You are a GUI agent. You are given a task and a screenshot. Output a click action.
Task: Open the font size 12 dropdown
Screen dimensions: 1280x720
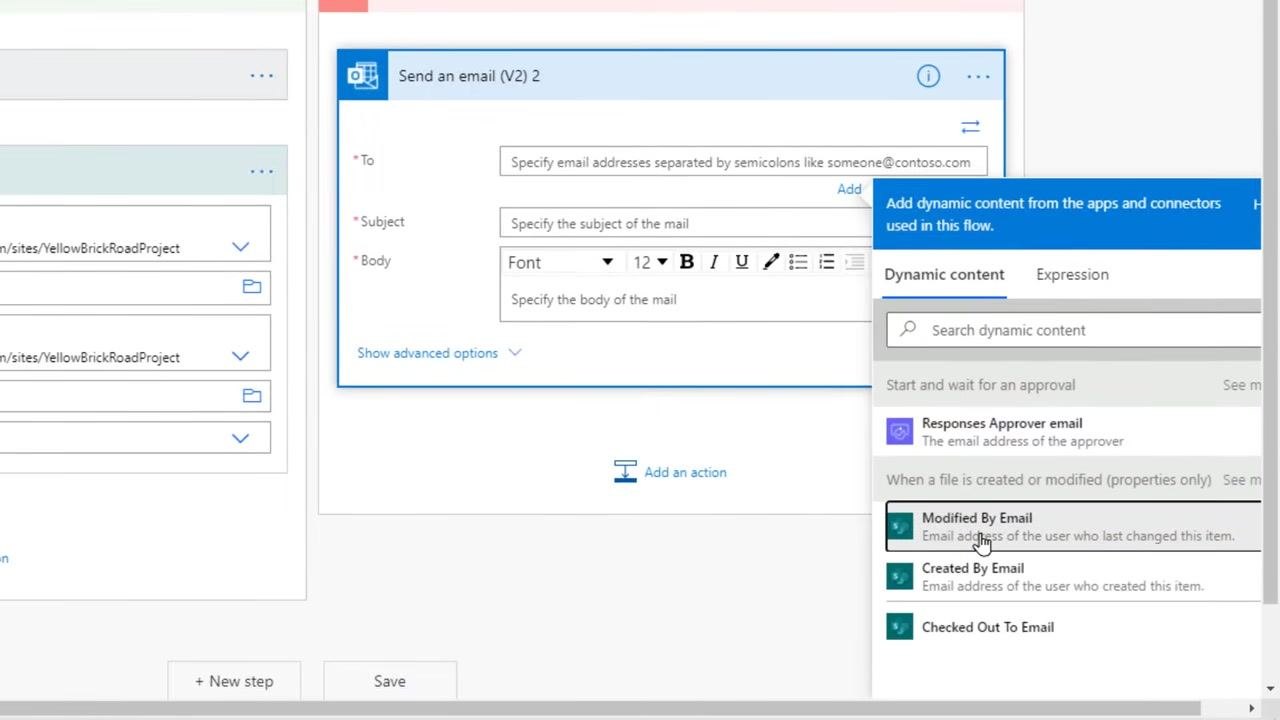pos(649,262)
